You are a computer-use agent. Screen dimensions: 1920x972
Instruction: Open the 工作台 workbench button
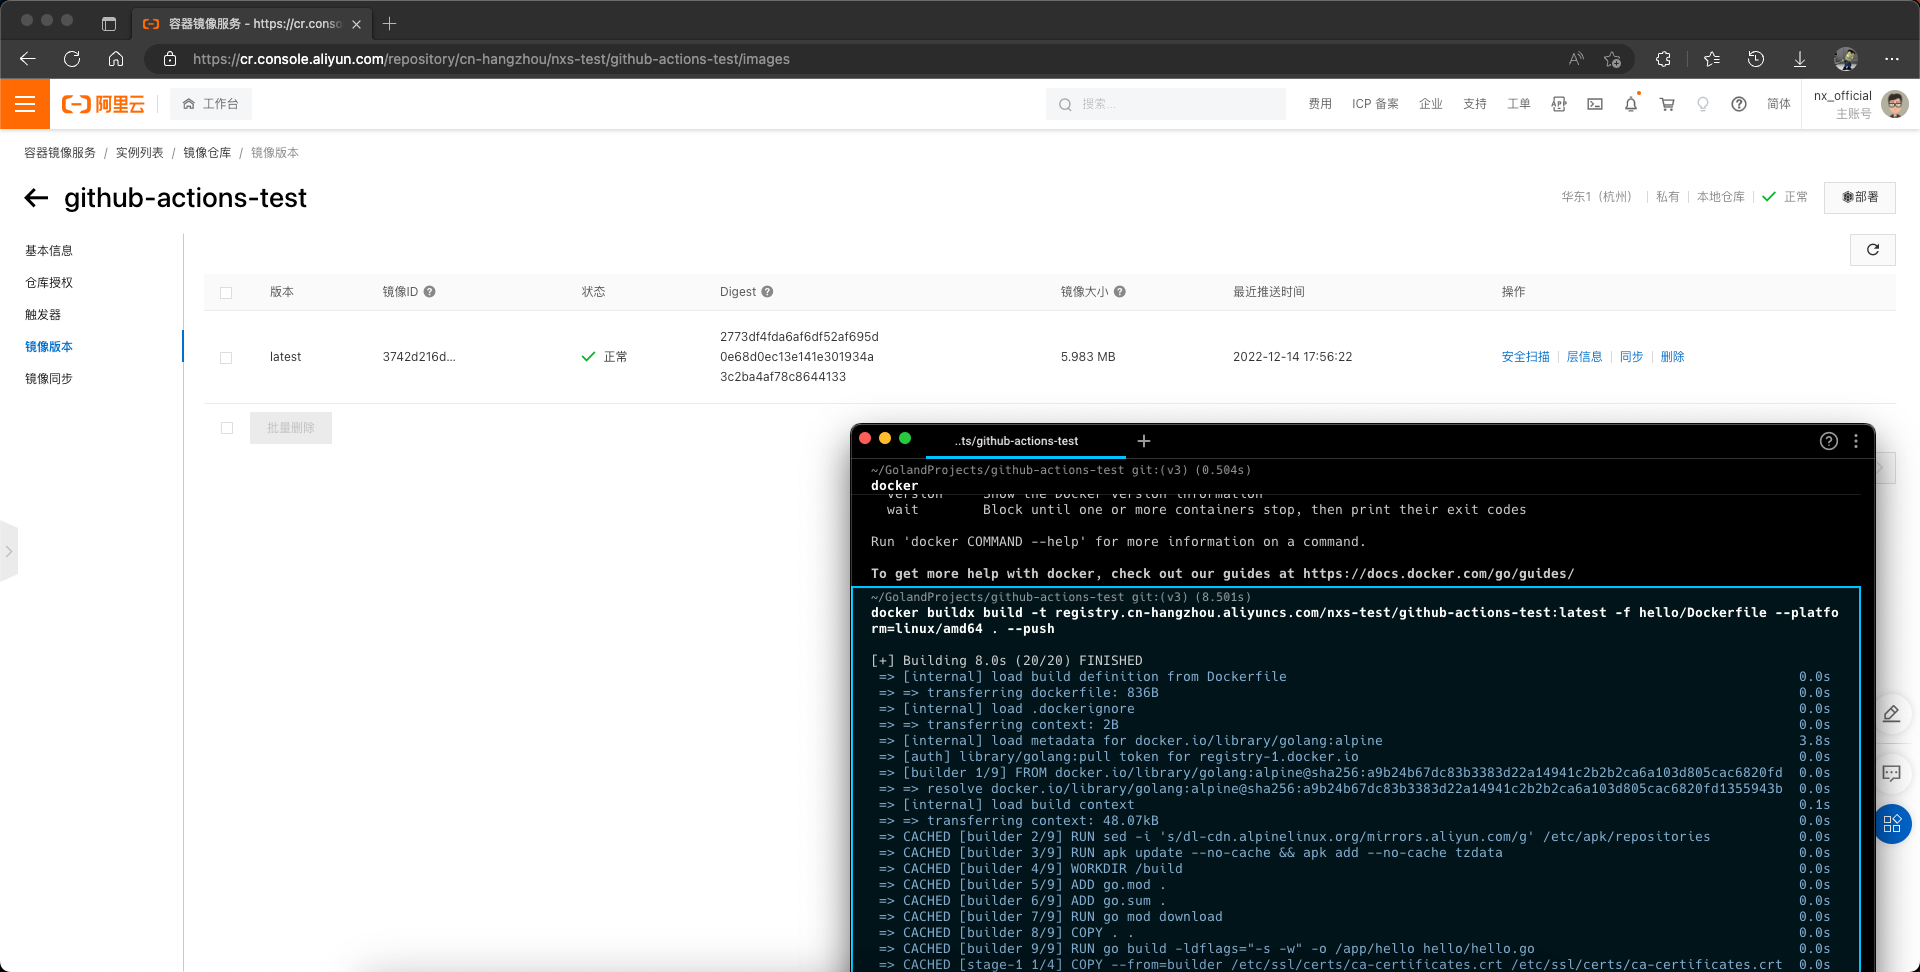[x=211, y=104]
